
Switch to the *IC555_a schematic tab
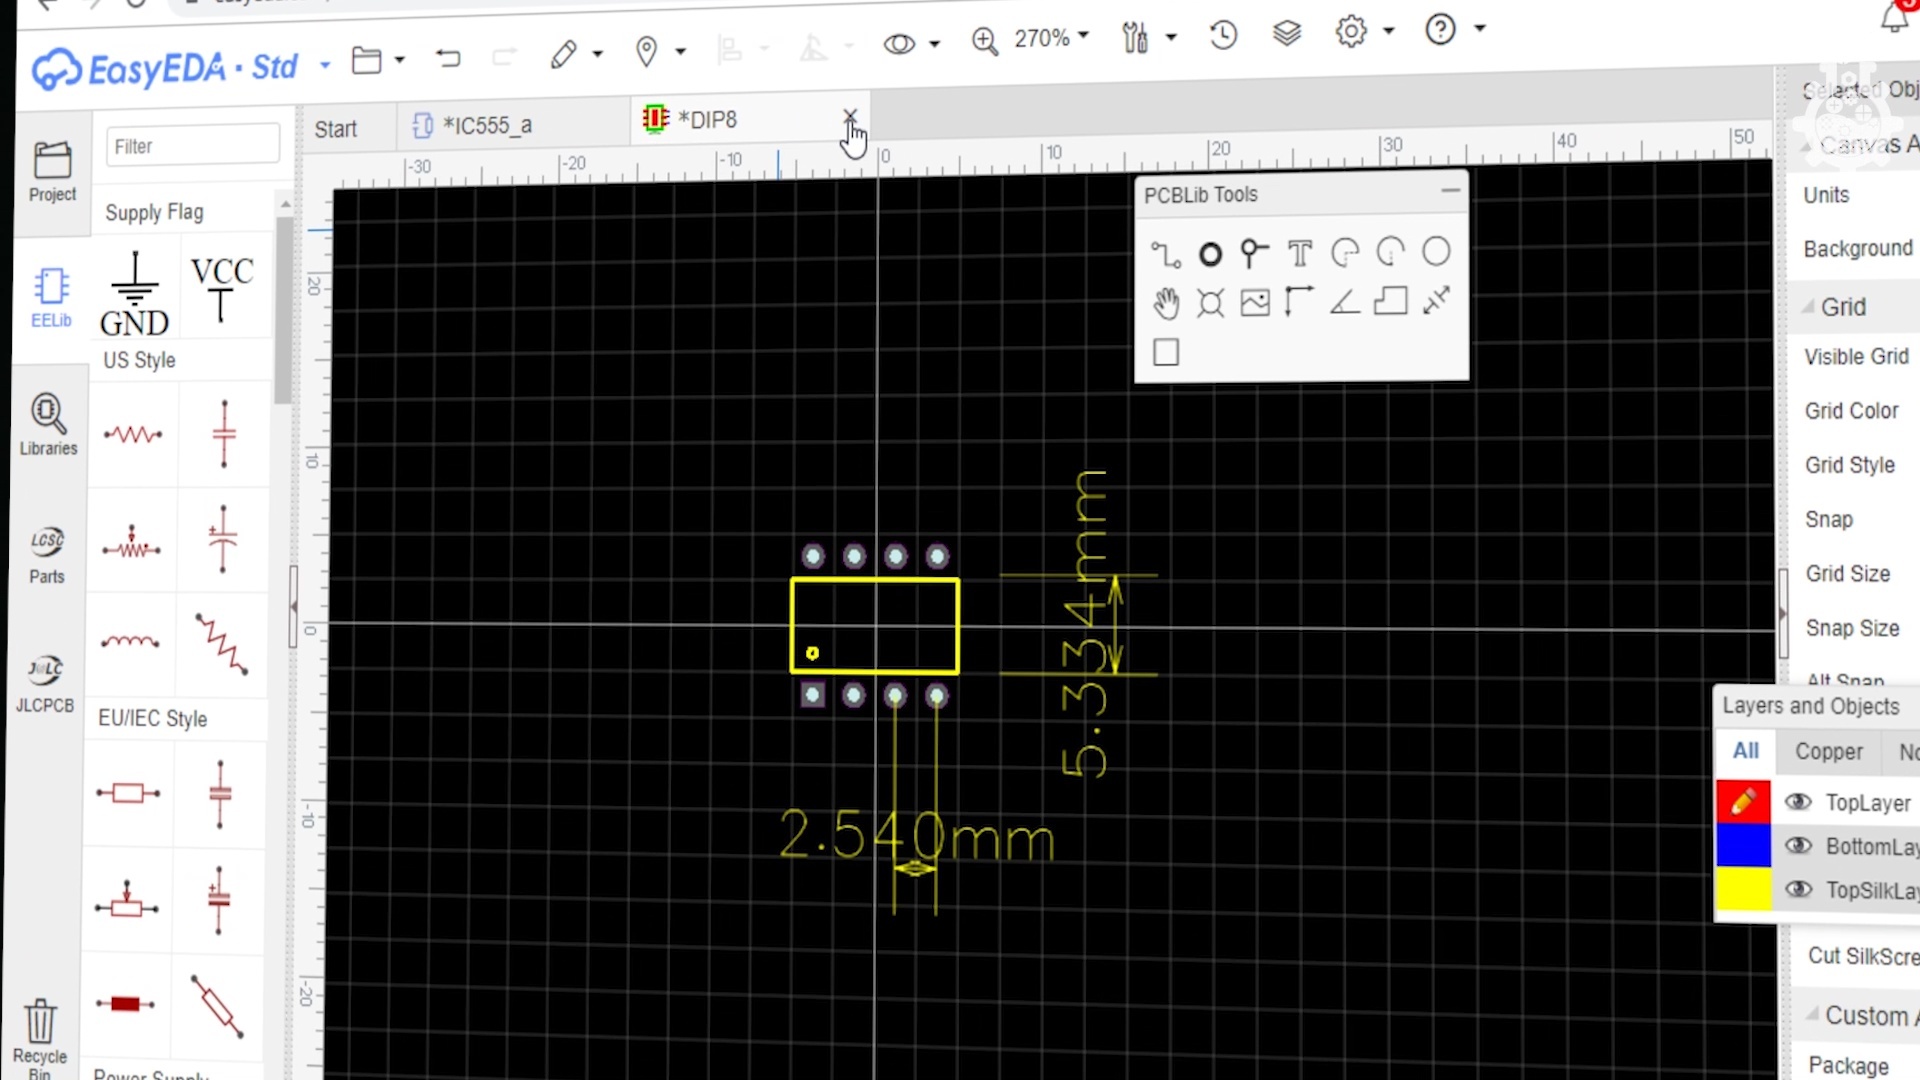pos(488,123)
